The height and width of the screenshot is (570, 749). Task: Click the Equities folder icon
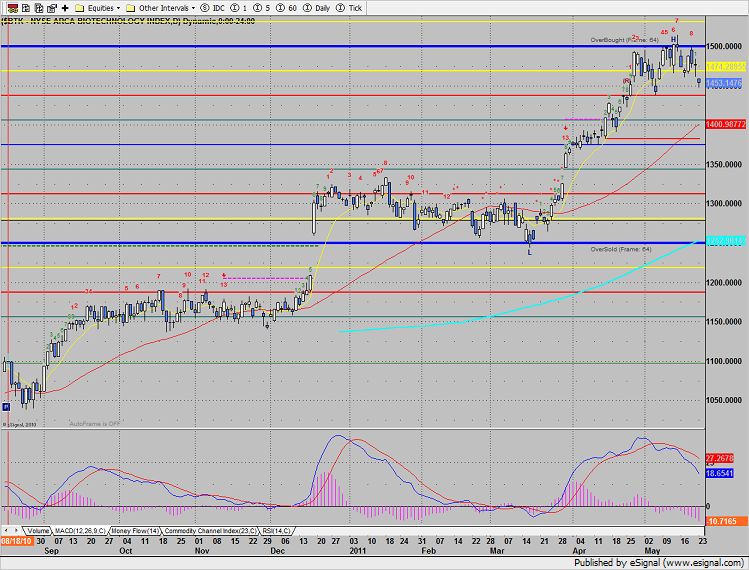[x=80, y=8]
